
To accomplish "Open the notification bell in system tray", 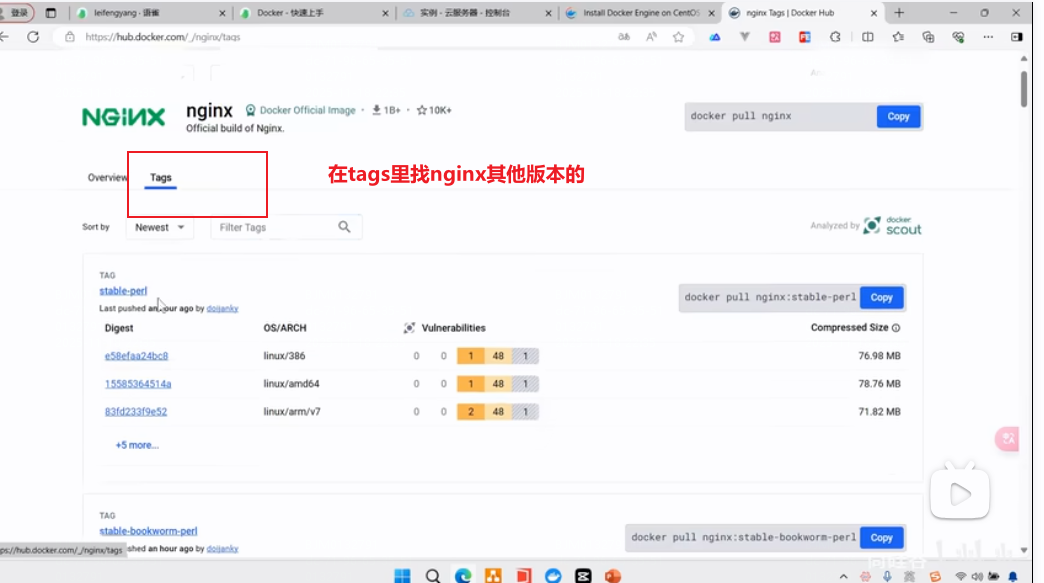I will [x=1013, y=576].
